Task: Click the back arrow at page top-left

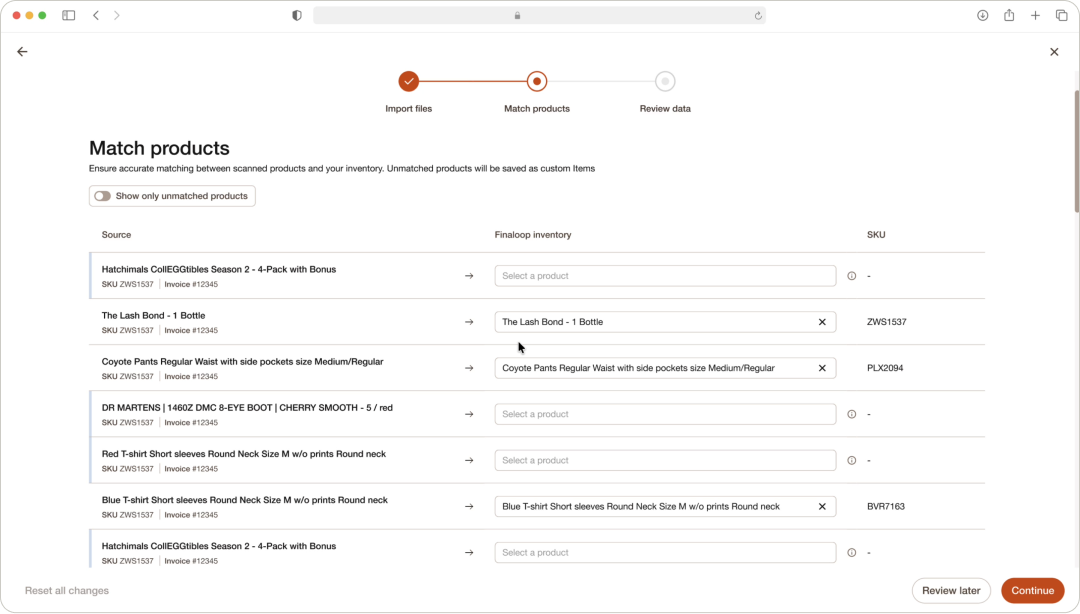Action: (22, 52)
